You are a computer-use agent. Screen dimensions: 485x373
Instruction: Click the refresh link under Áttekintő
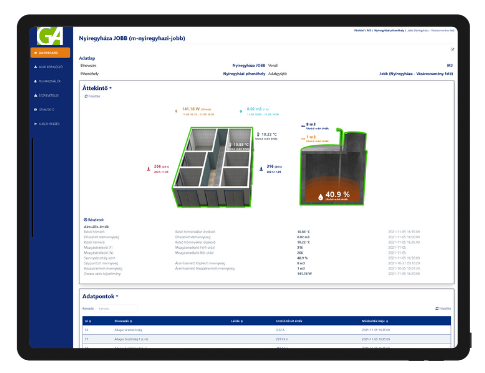click(x=92, y=96)
